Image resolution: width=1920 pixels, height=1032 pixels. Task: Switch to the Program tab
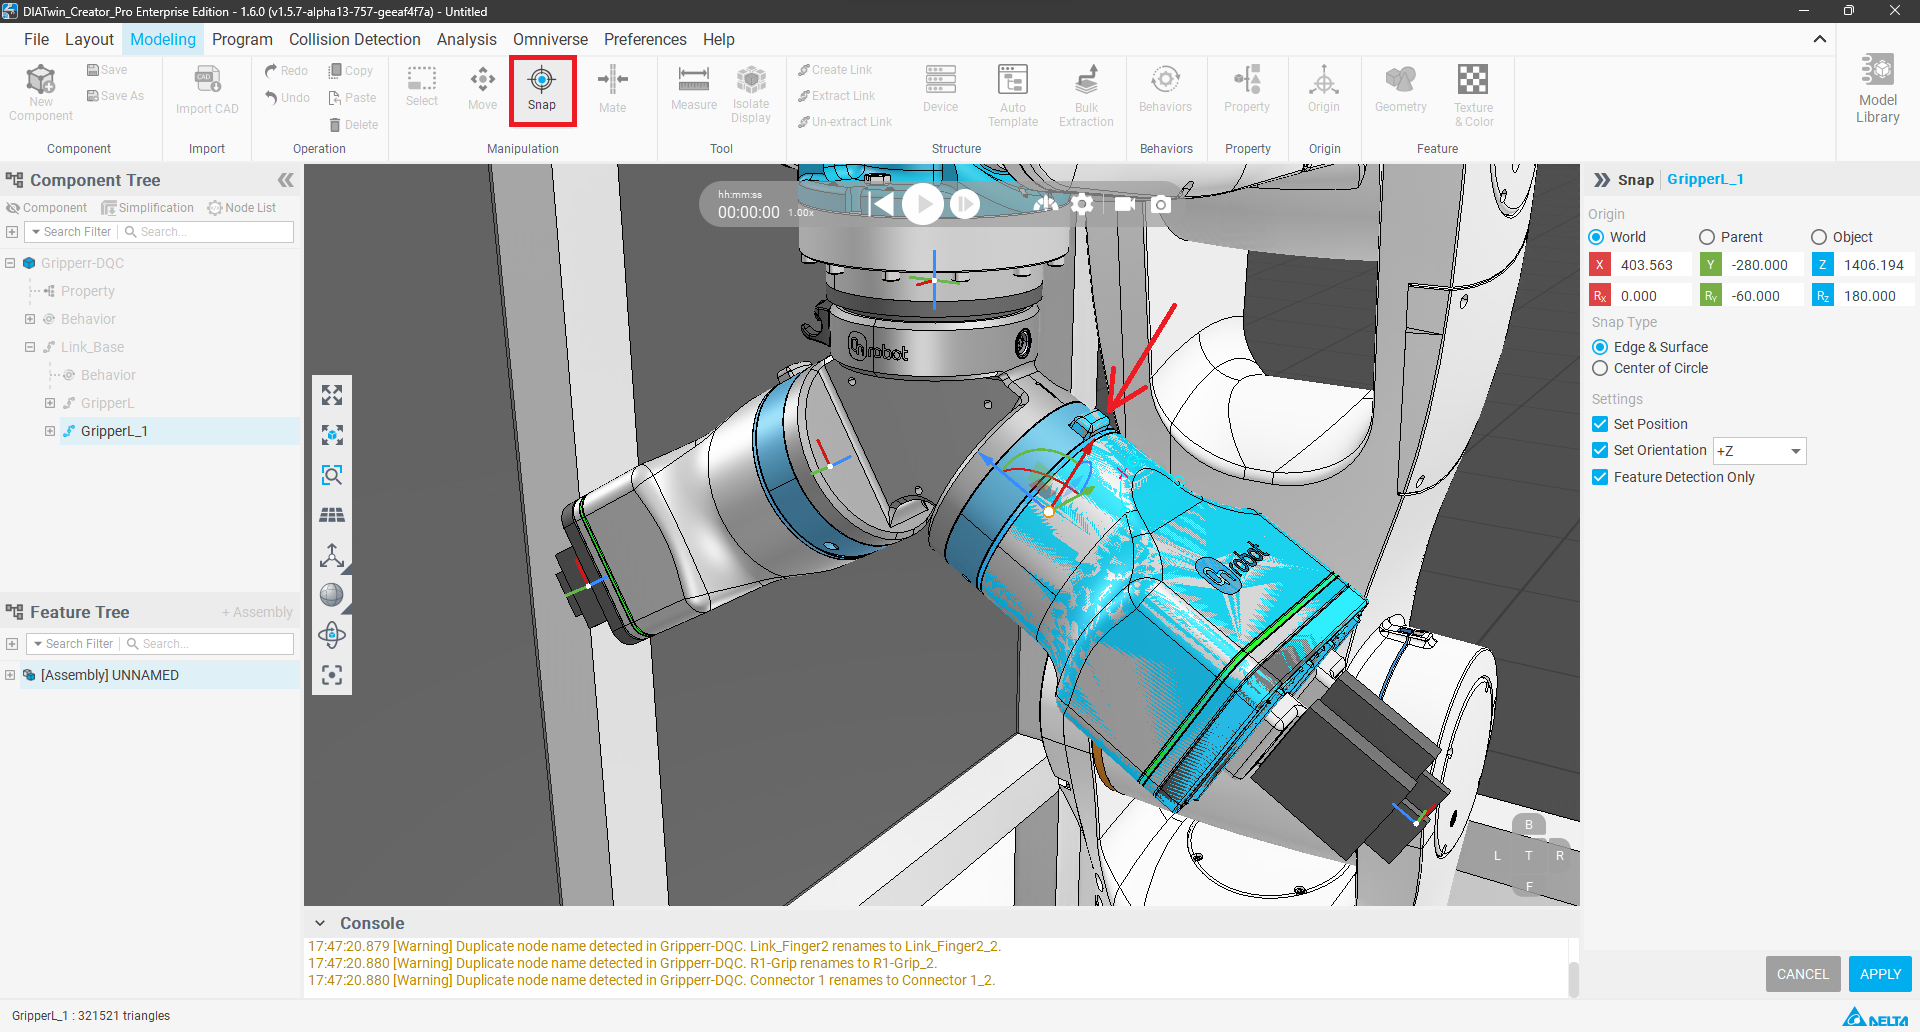pyautogui.click(x=242, y=39)
